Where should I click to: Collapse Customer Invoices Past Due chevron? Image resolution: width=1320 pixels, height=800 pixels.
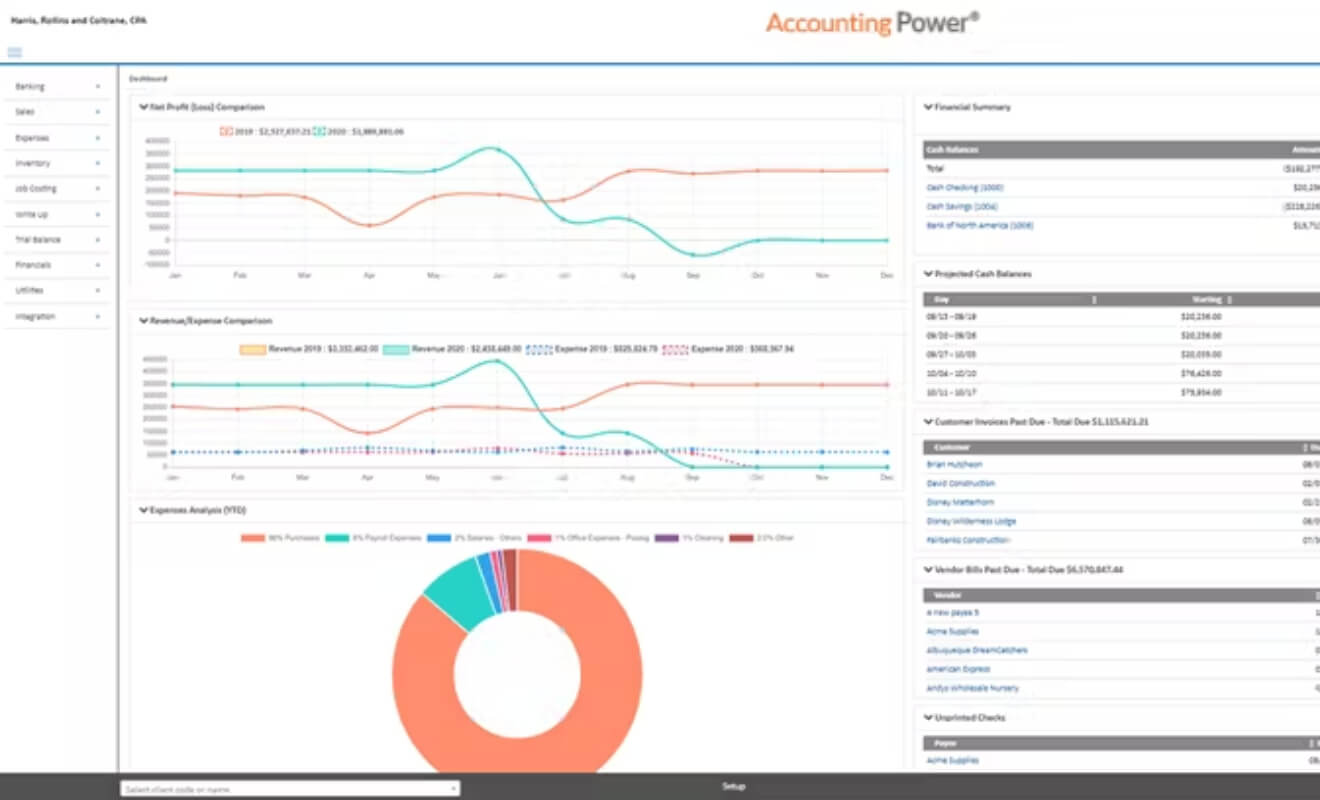(x=928, y=421)
